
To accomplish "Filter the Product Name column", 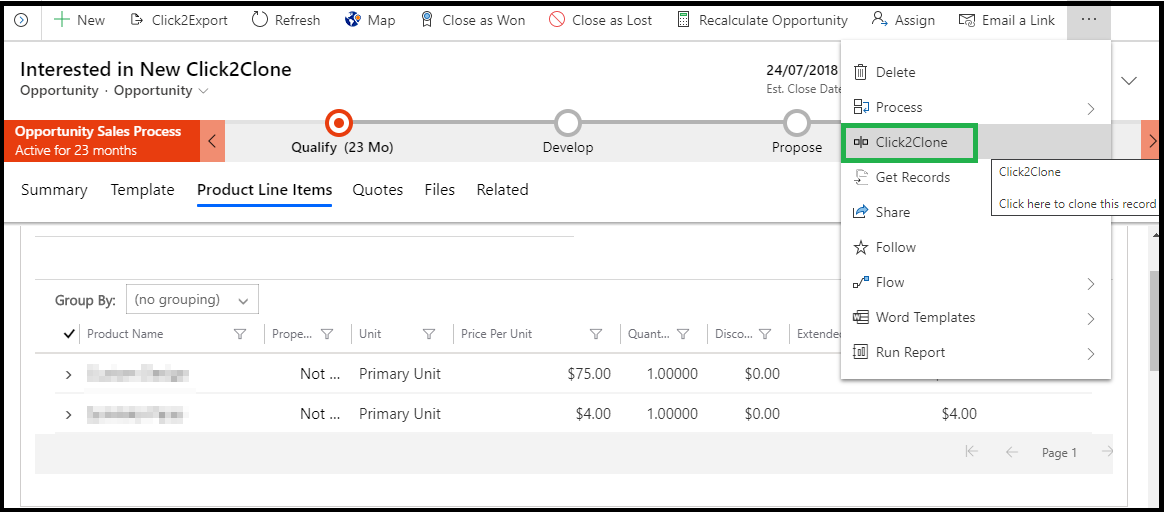I will pyautogui.click(x=240, y=334).
